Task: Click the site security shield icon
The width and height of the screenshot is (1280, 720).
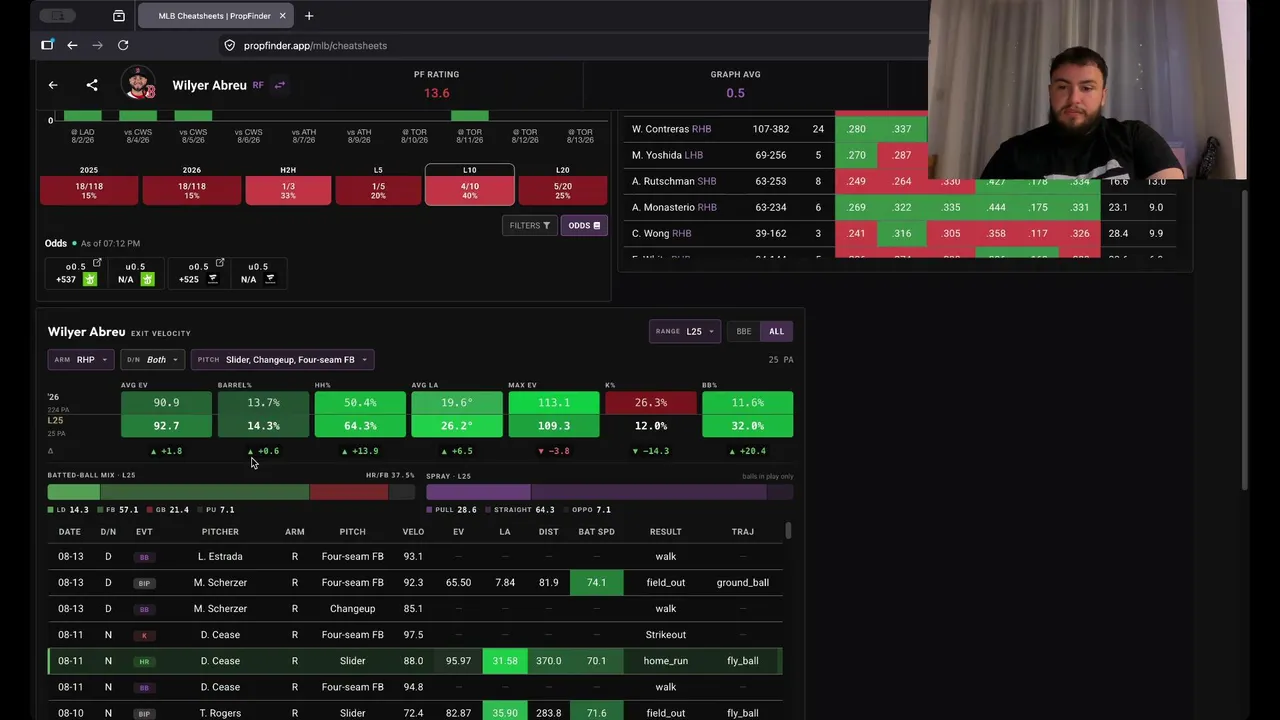Action: pyautogui.click(x=230, y=45)
